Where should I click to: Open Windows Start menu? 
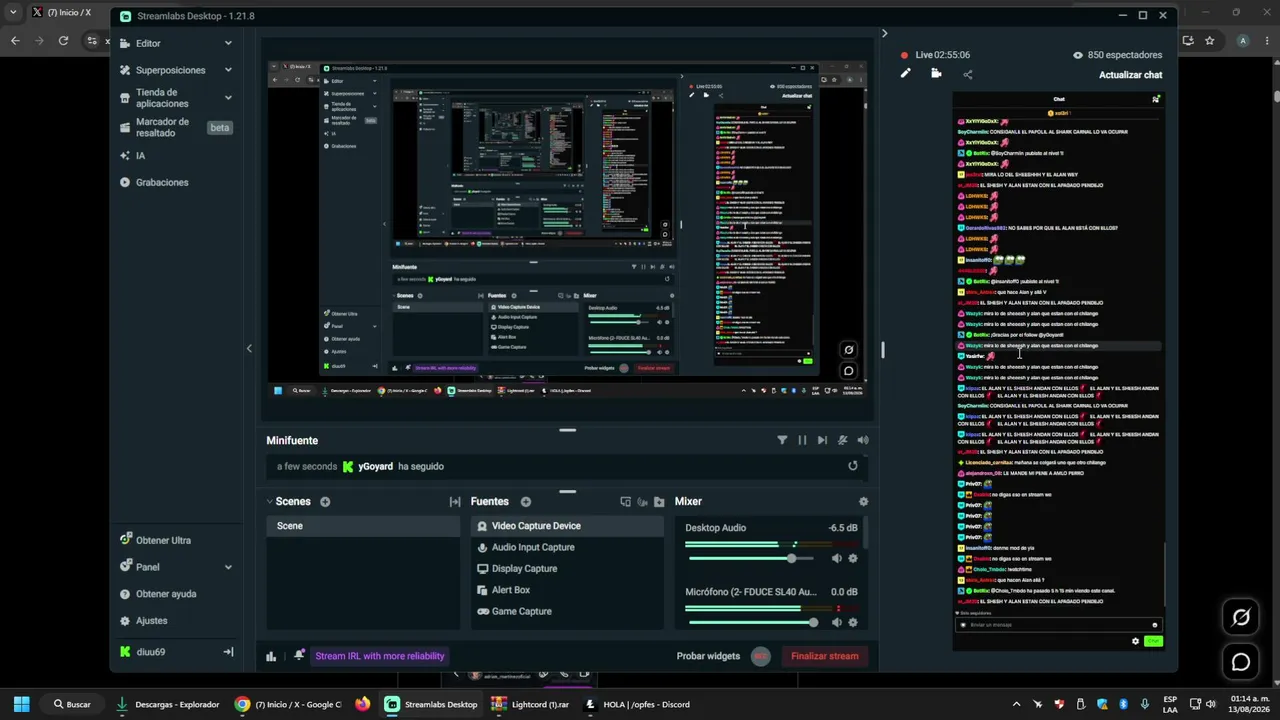(x=22, y=704)
